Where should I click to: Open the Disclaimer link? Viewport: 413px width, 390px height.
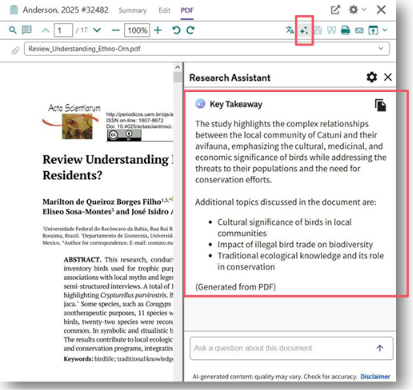(375, 376)
